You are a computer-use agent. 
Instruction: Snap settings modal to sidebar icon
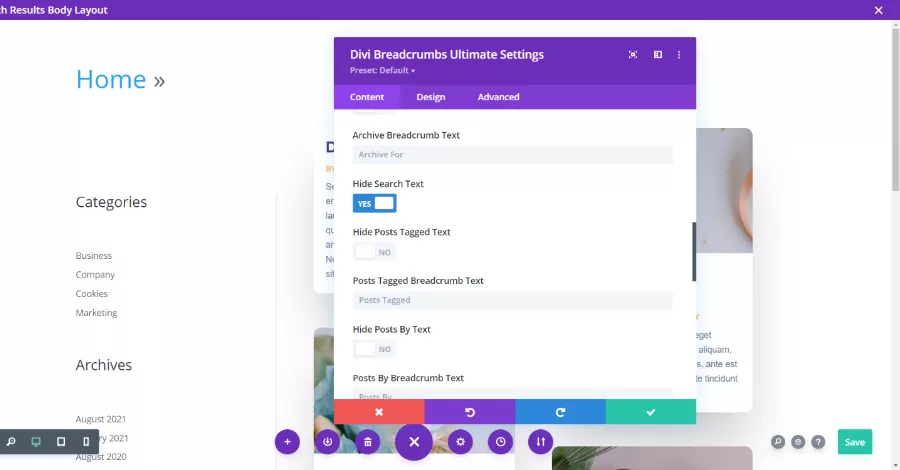point(658,55)
